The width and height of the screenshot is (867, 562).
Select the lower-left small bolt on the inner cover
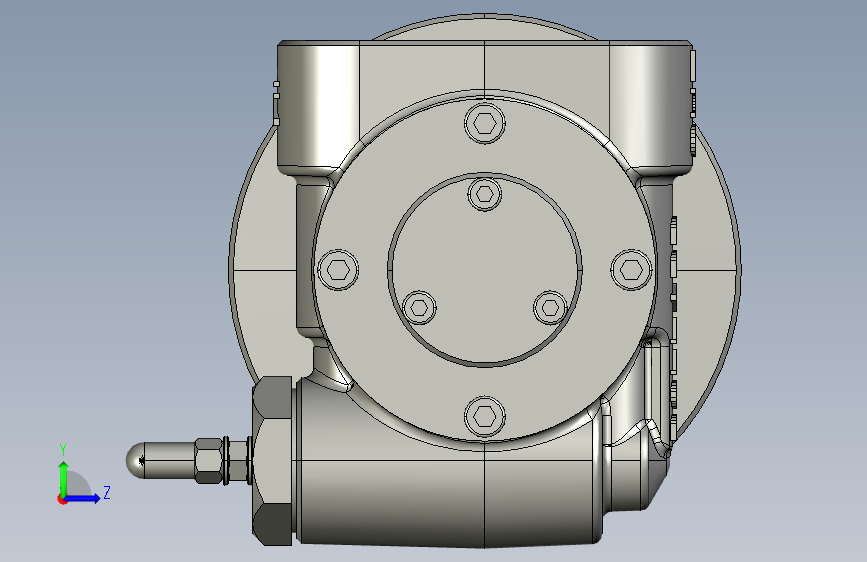click(x=420, y=307)
